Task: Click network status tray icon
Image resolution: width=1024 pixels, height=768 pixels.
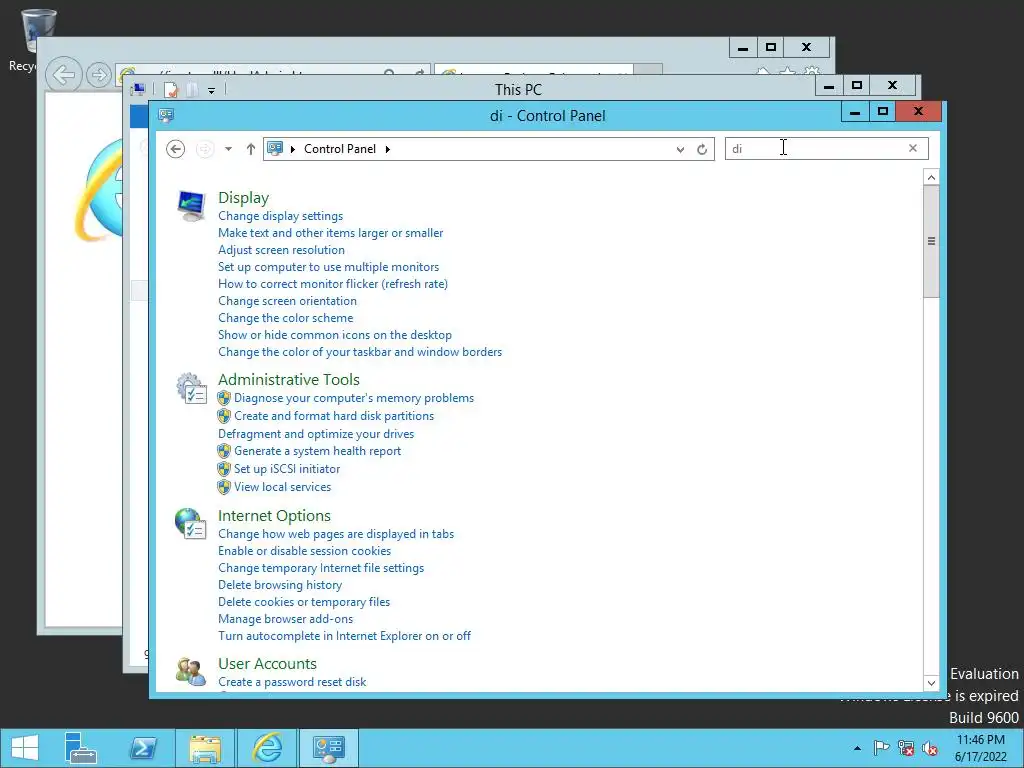Action: [906, 748]
